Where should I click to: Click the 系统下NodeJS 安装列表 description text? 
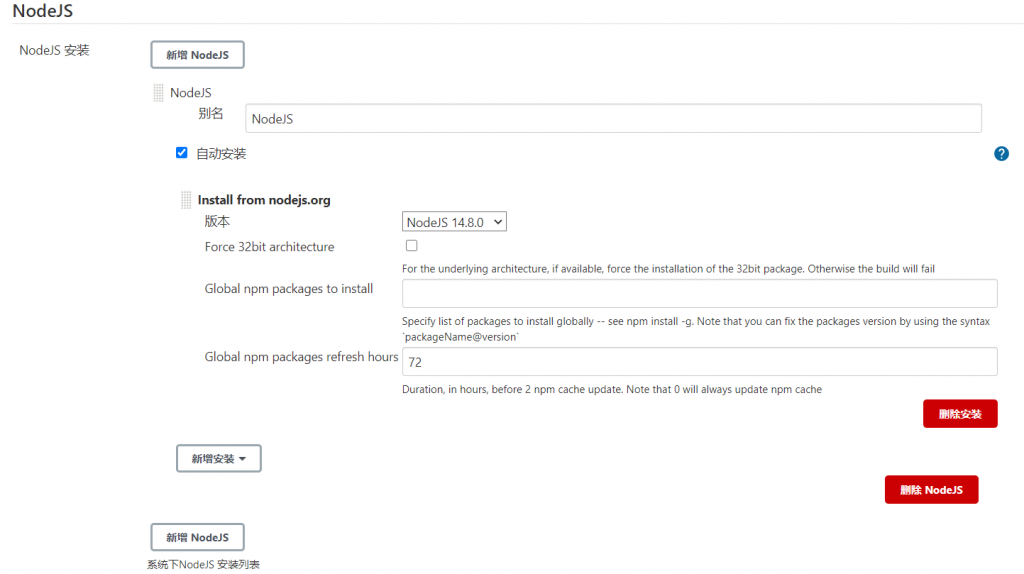point(203,565)
